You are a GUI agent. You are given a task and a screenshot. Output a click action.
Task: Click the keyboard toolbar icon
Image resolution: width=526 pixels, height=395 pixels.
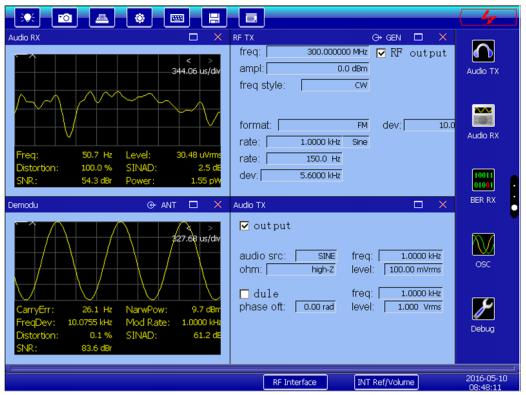177,17
